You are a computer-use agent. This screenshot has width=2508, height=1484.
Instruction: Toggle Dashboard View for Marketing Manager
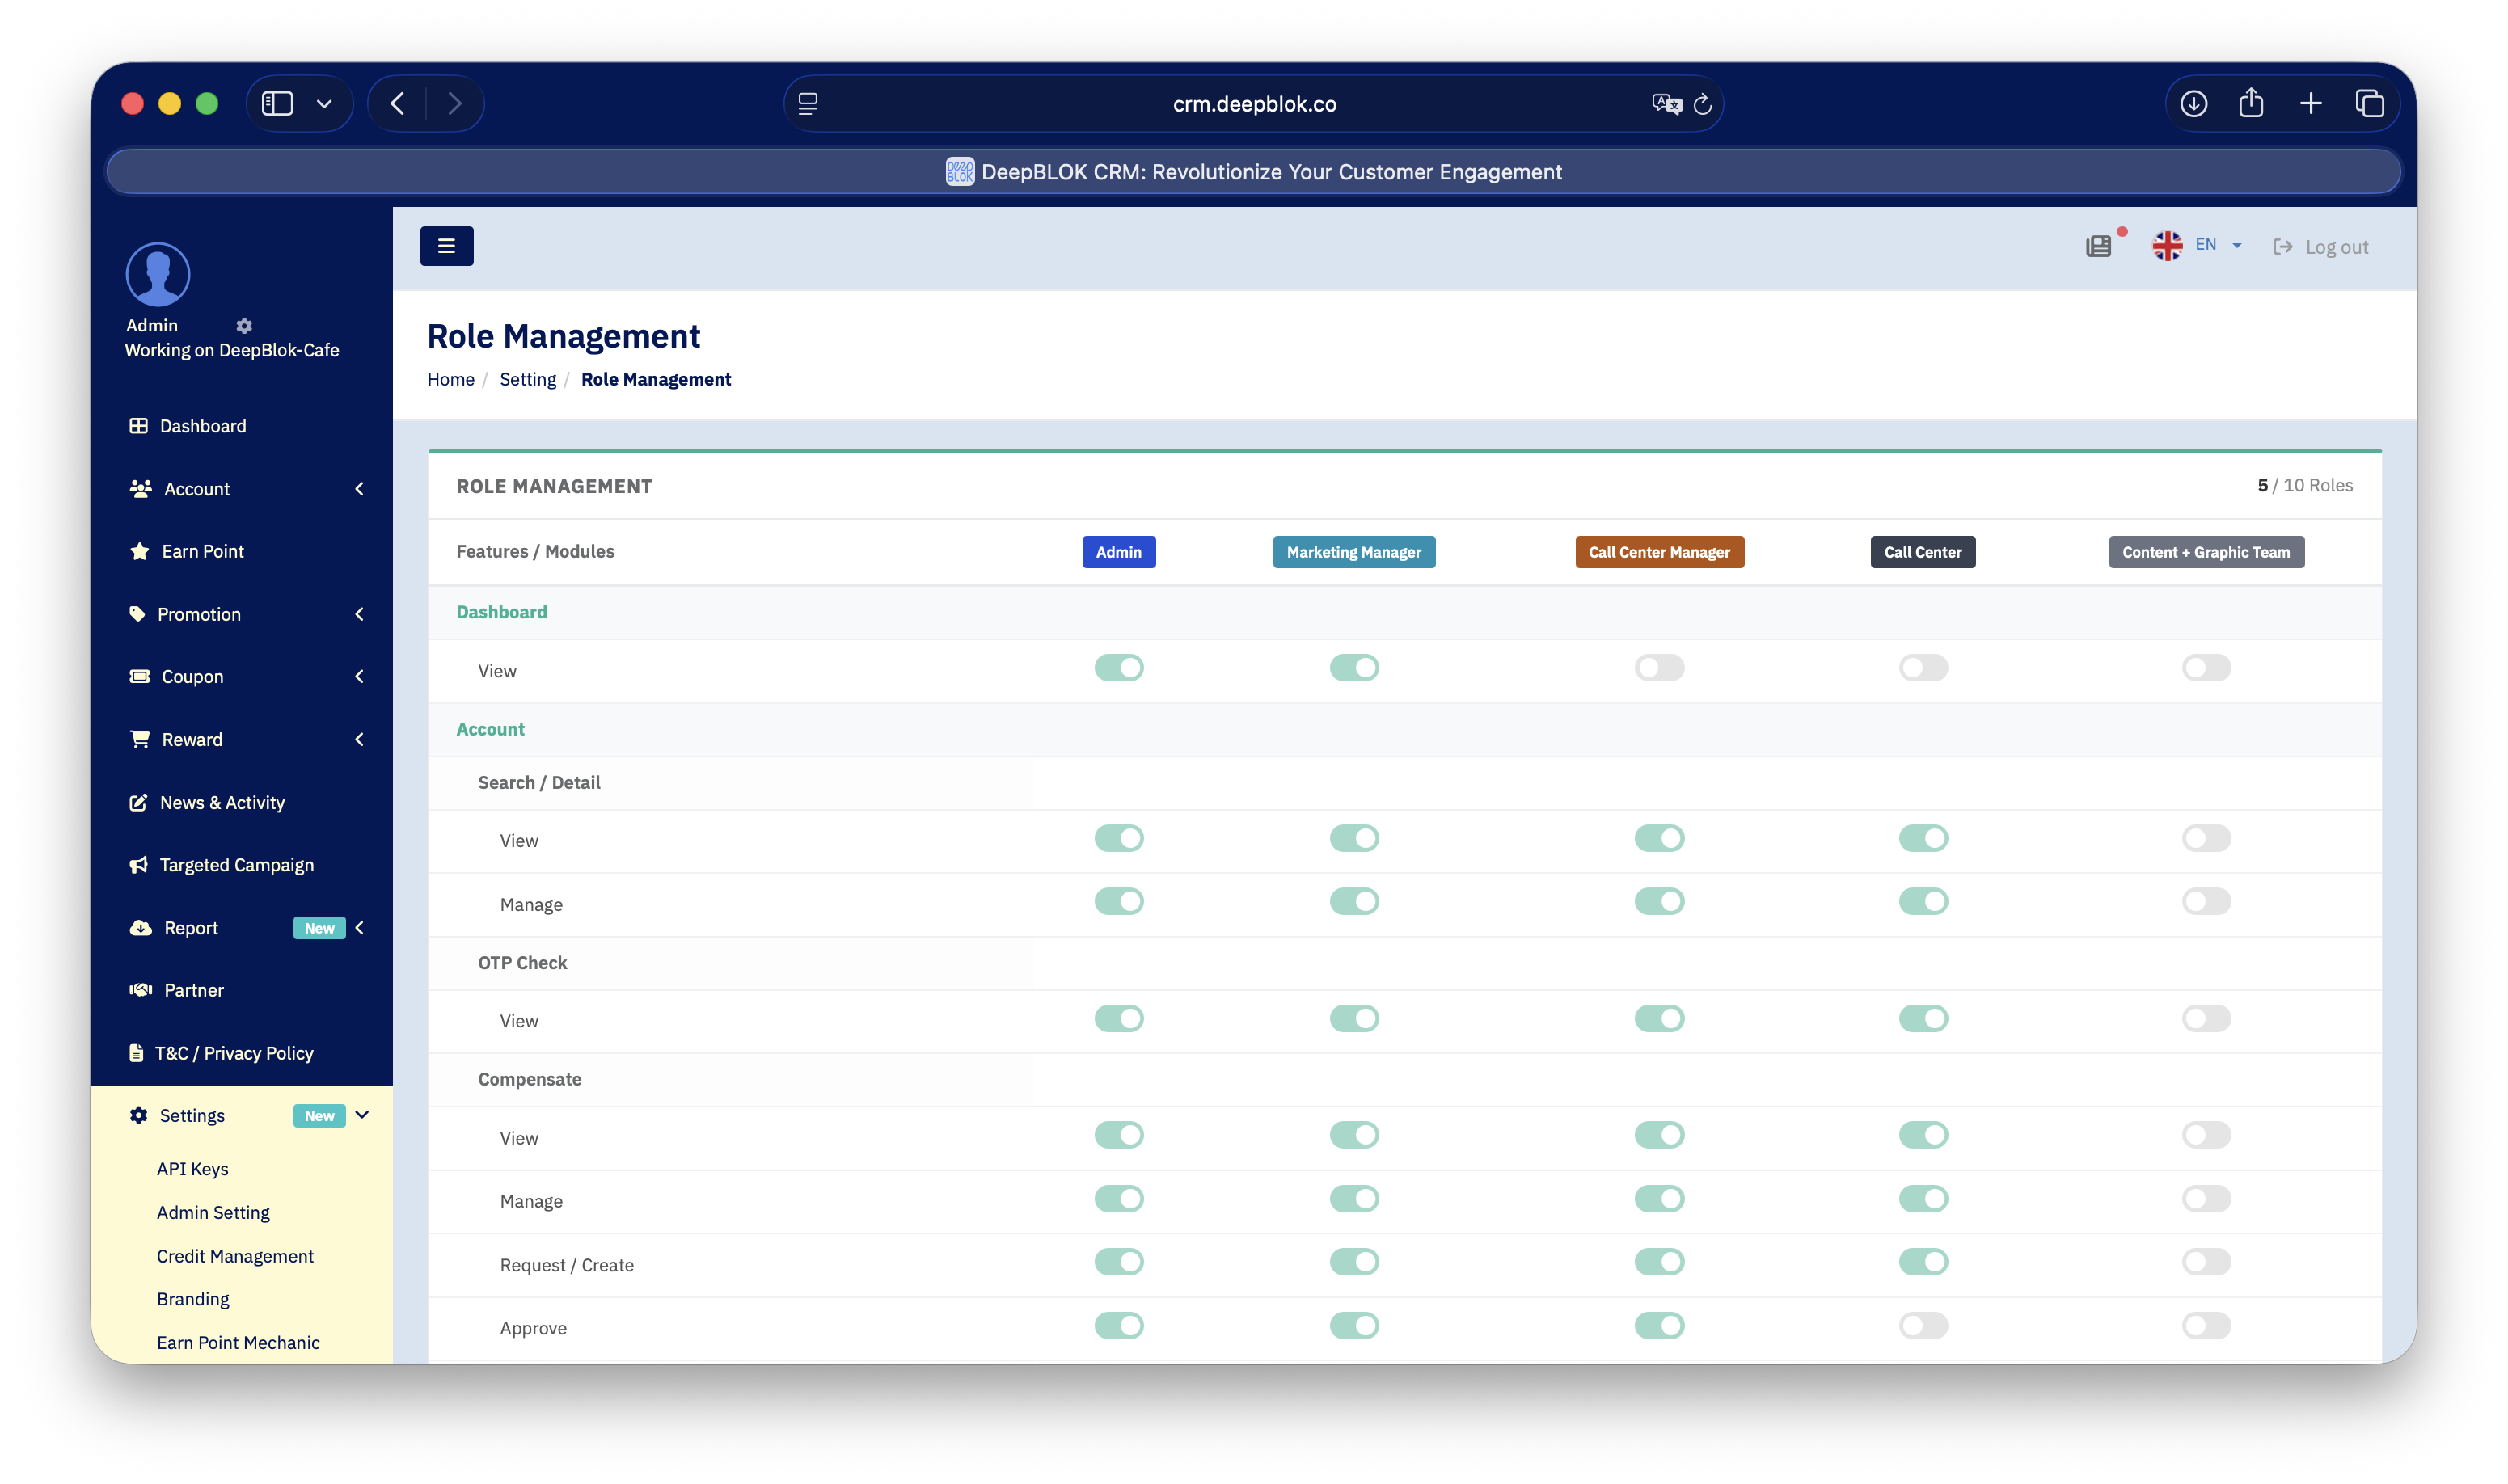click(1354, 668)
